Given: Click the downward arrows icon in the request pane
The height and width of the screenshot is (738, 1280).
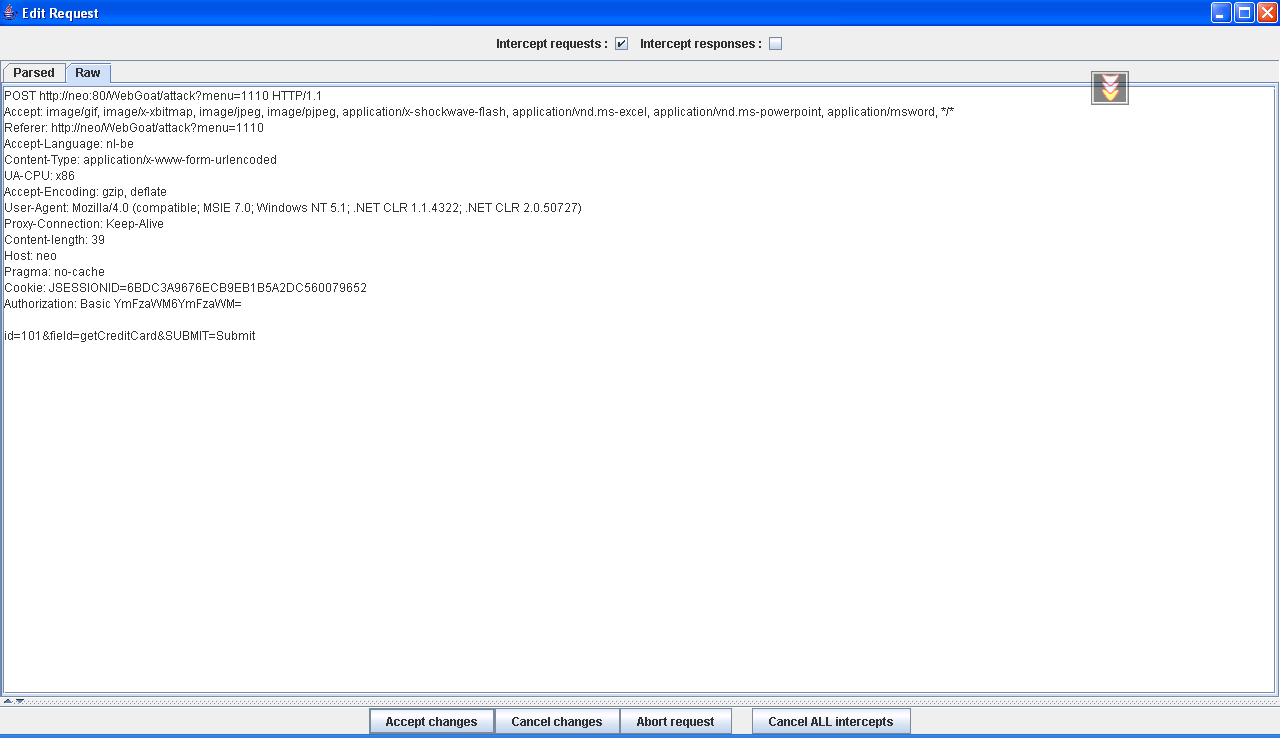Looking at the screenshot, I should coord(1109,88).
